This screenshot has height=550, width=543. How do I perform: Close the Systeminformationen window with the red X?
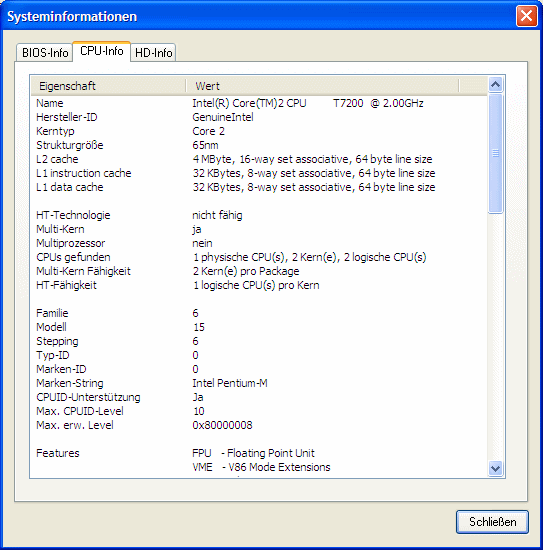tap(527, 16)
